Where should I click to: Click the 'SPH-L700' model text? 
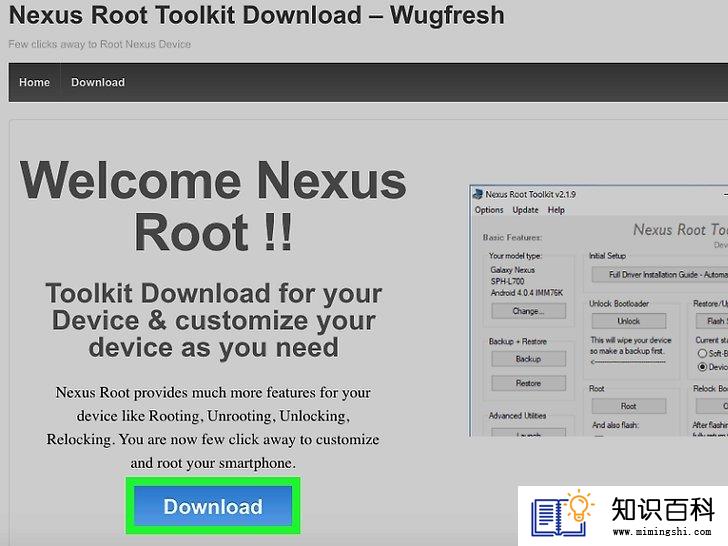tap(507, 281)
